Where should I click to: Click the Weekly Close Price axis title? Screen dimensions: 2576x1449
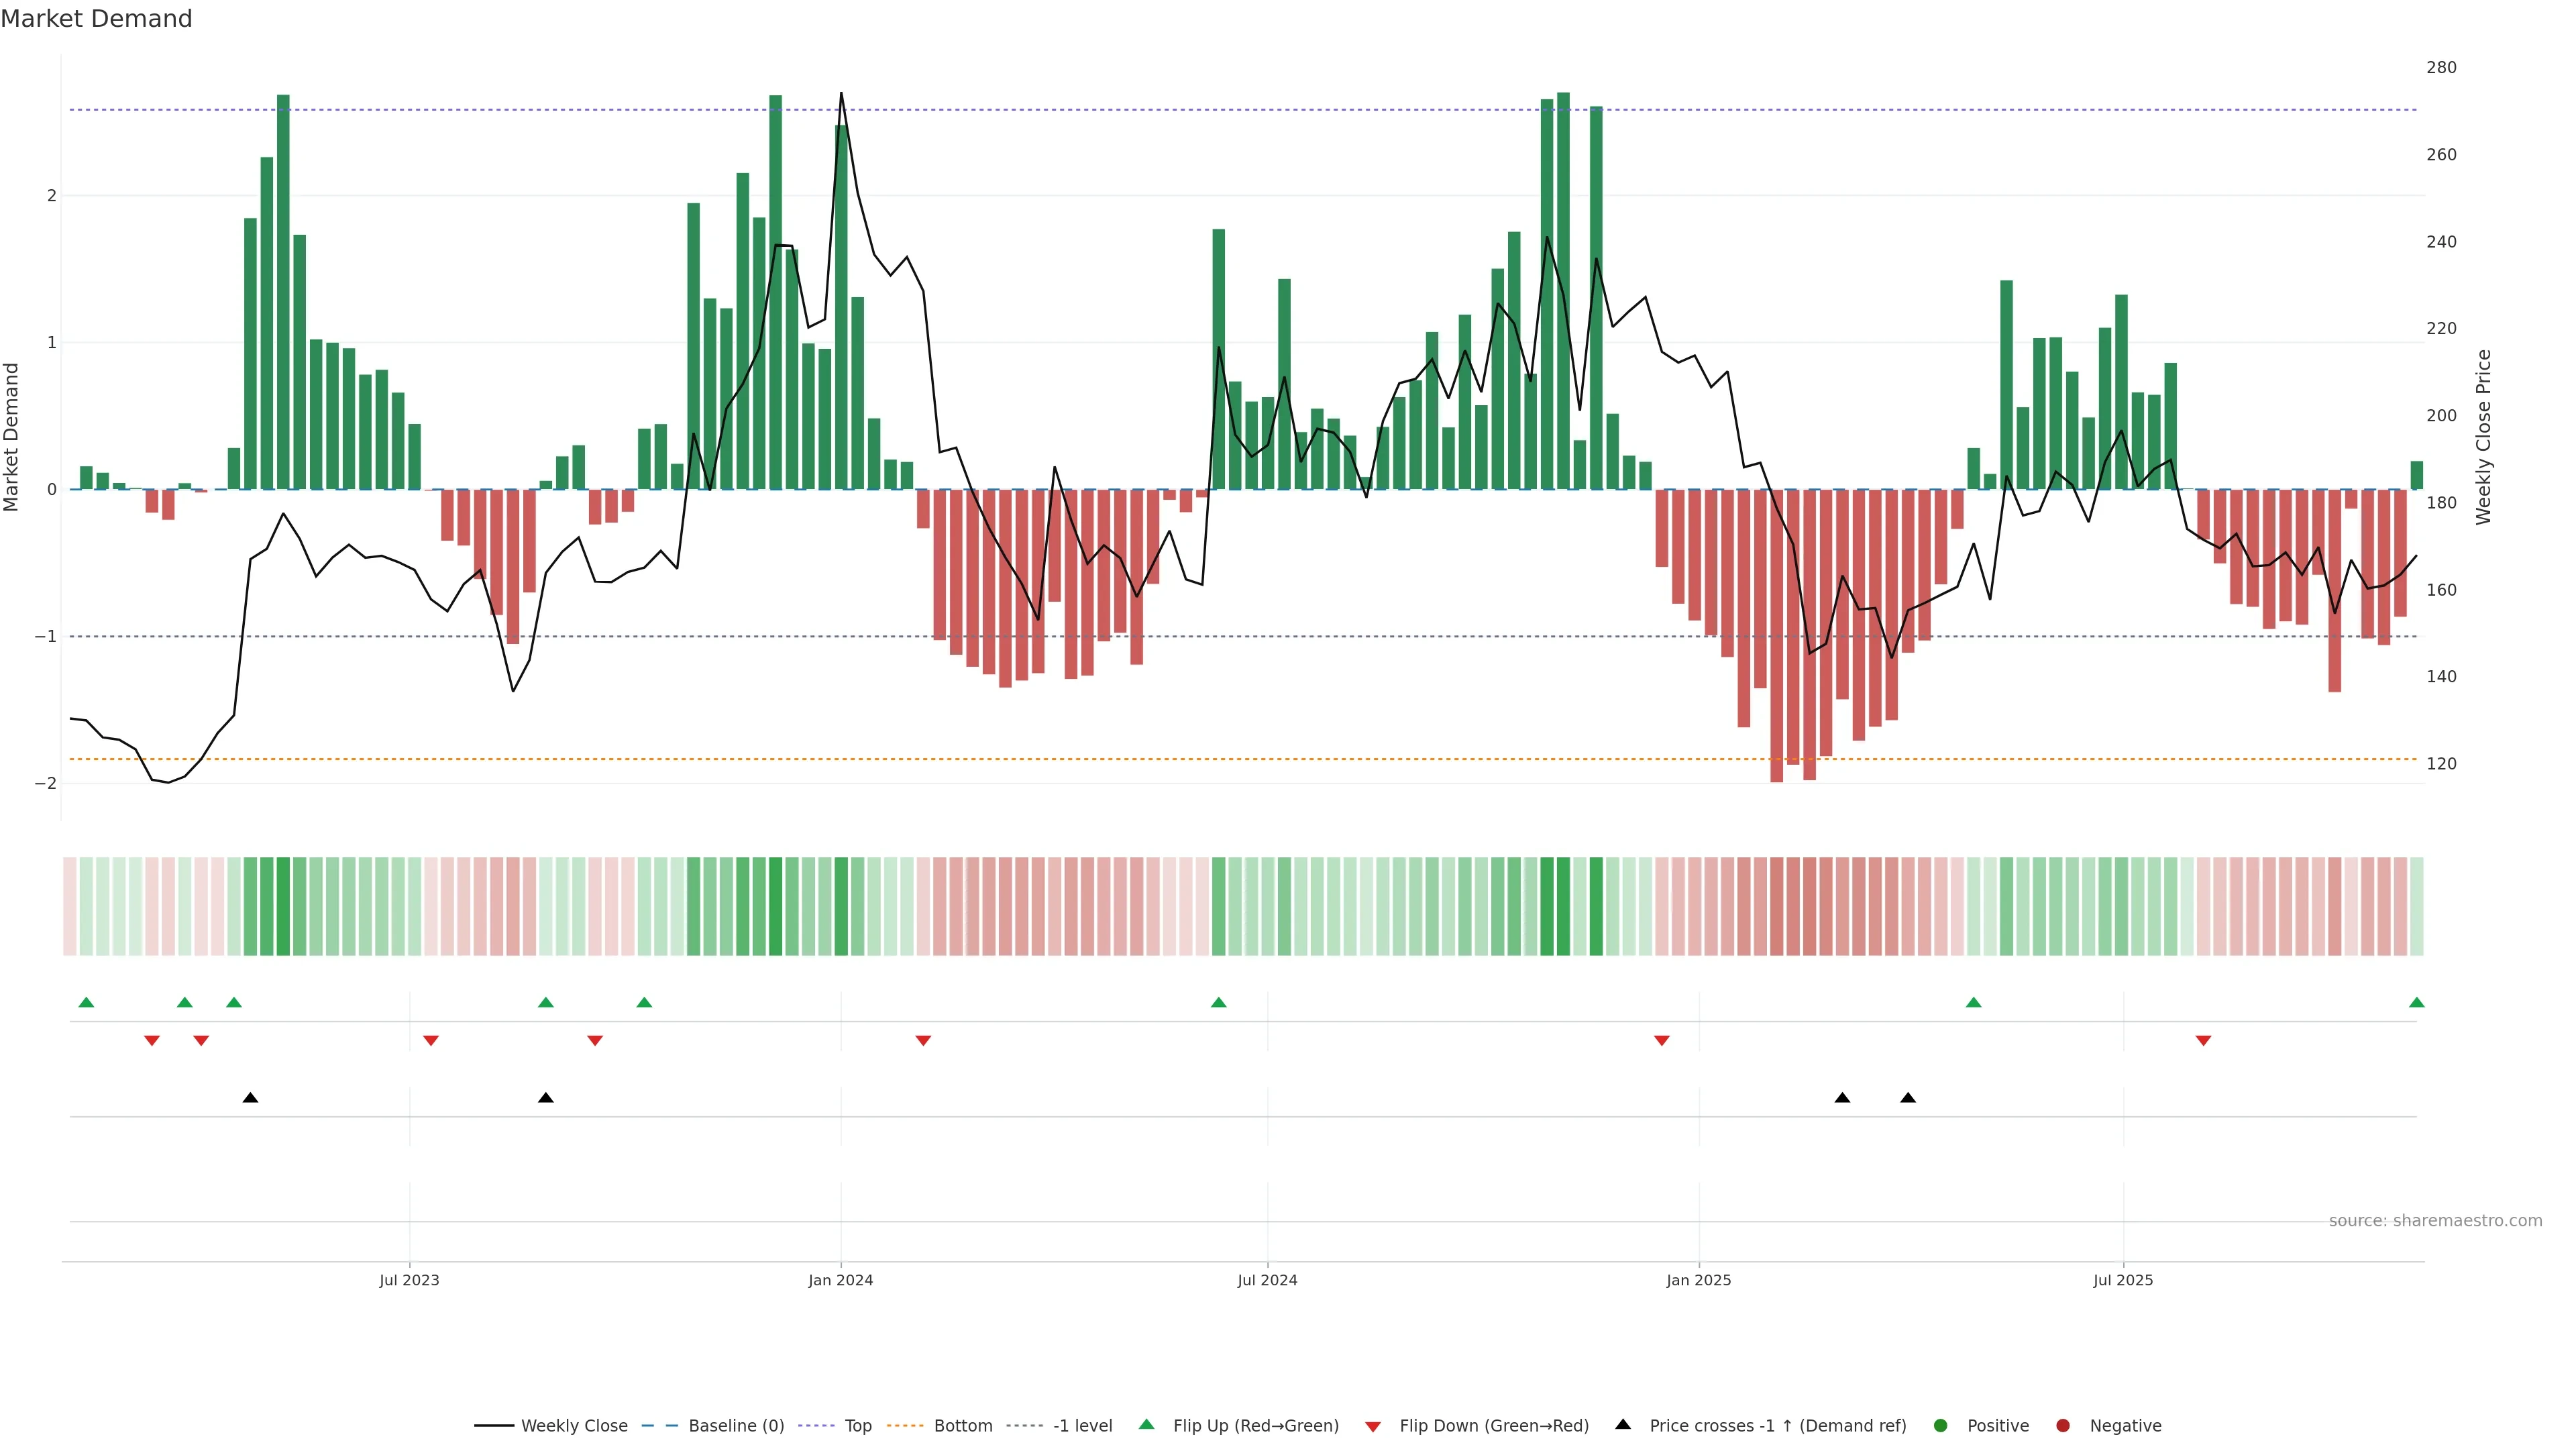(2483, 437)
